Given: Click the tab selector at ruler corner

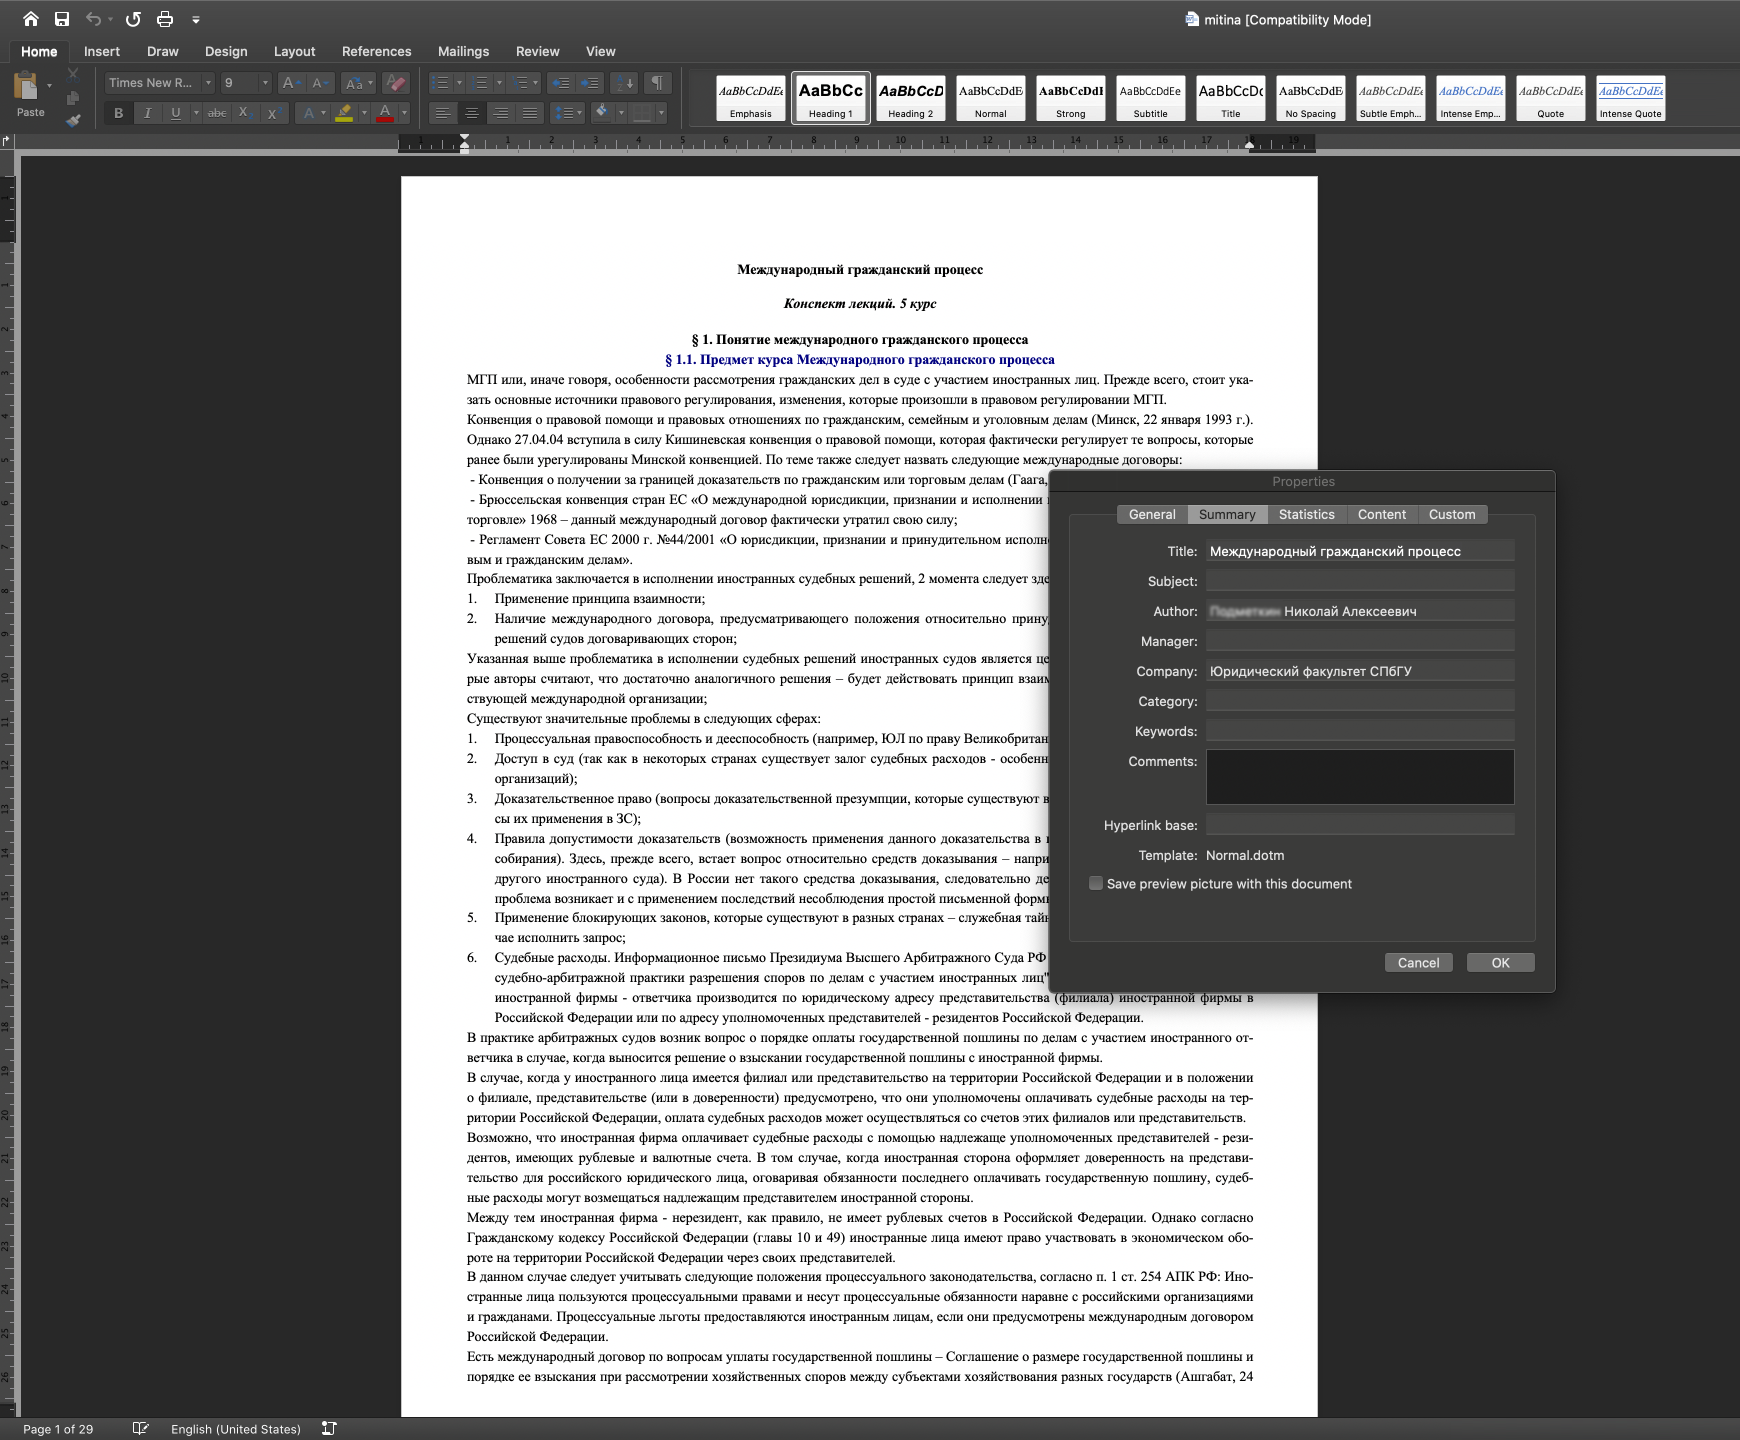Looking at the screenshot, I should 6,141.
